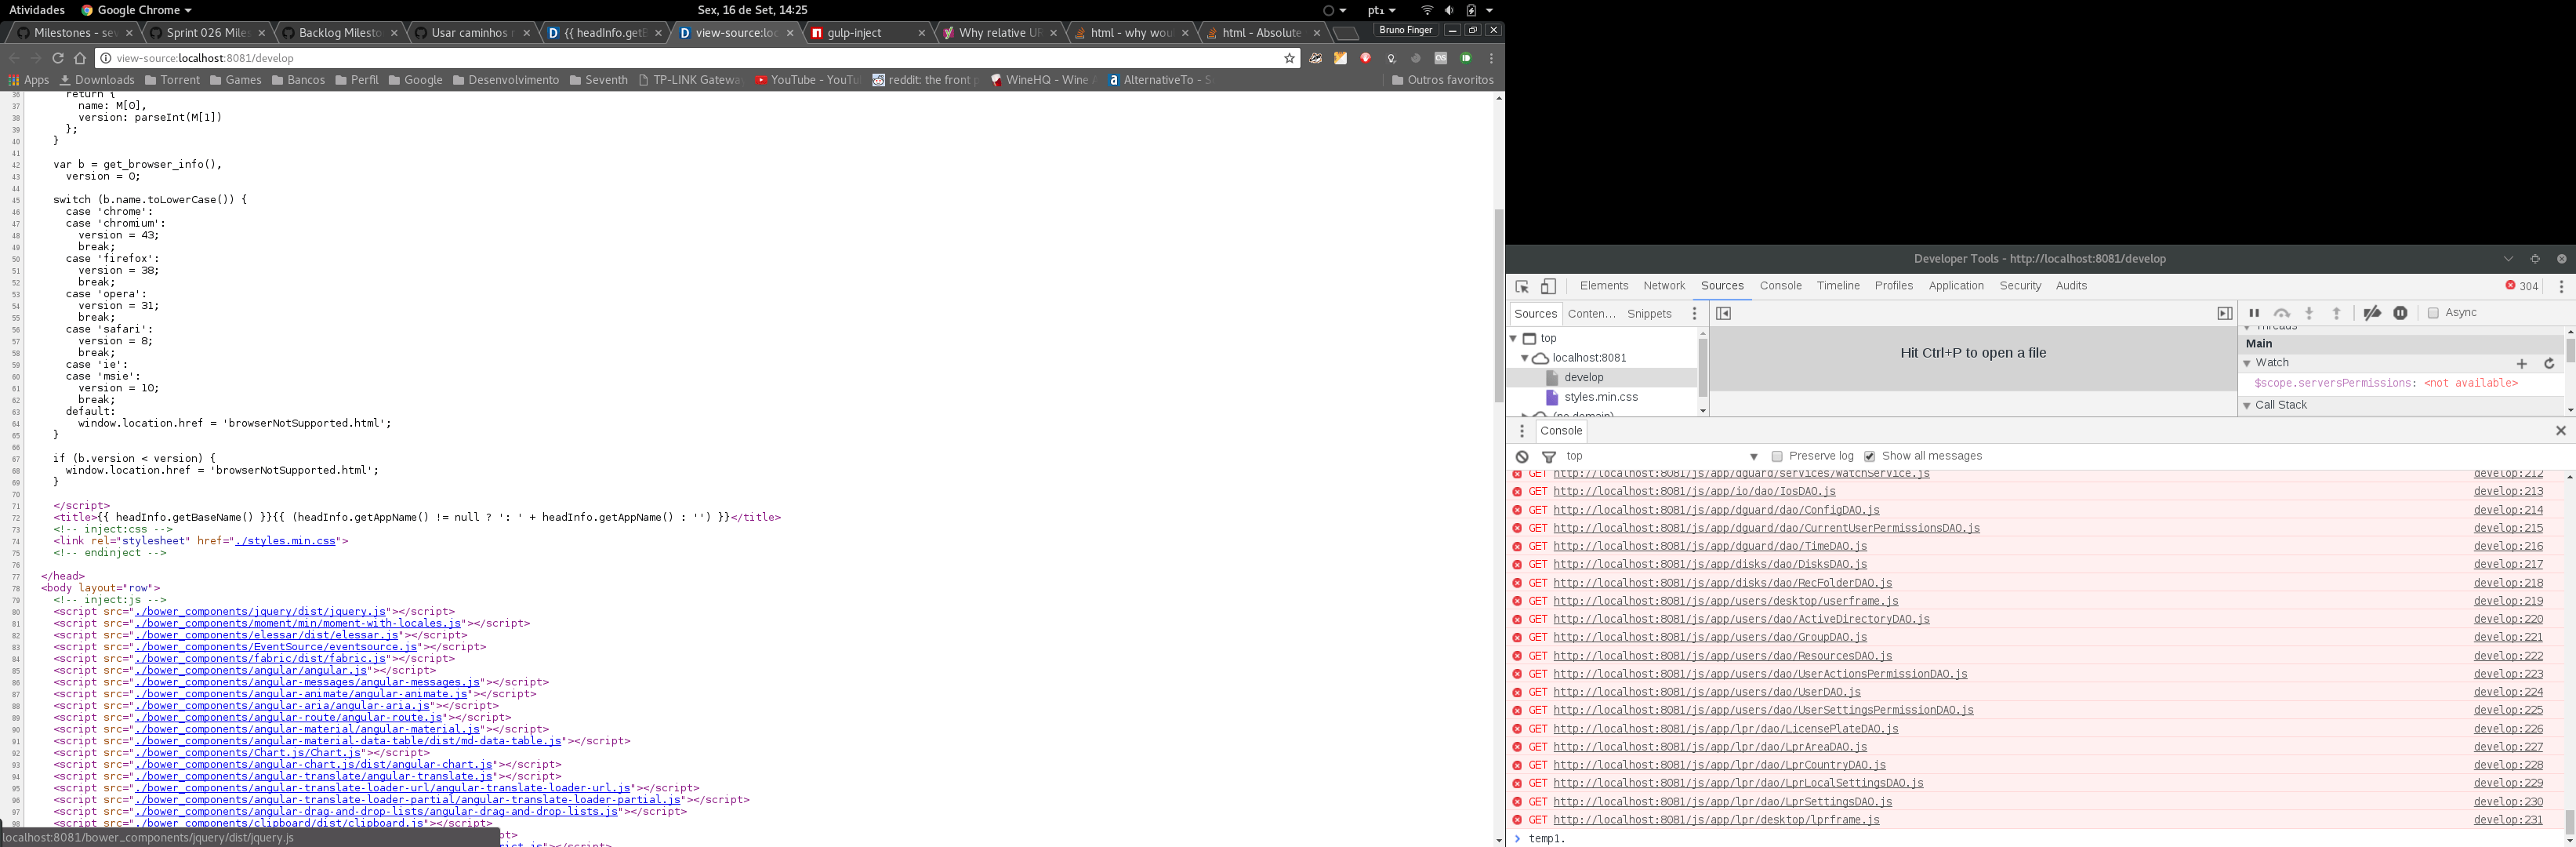Clear console log with clear icon
This screenshot has height=847, width=2576.
pos(1522,457)
